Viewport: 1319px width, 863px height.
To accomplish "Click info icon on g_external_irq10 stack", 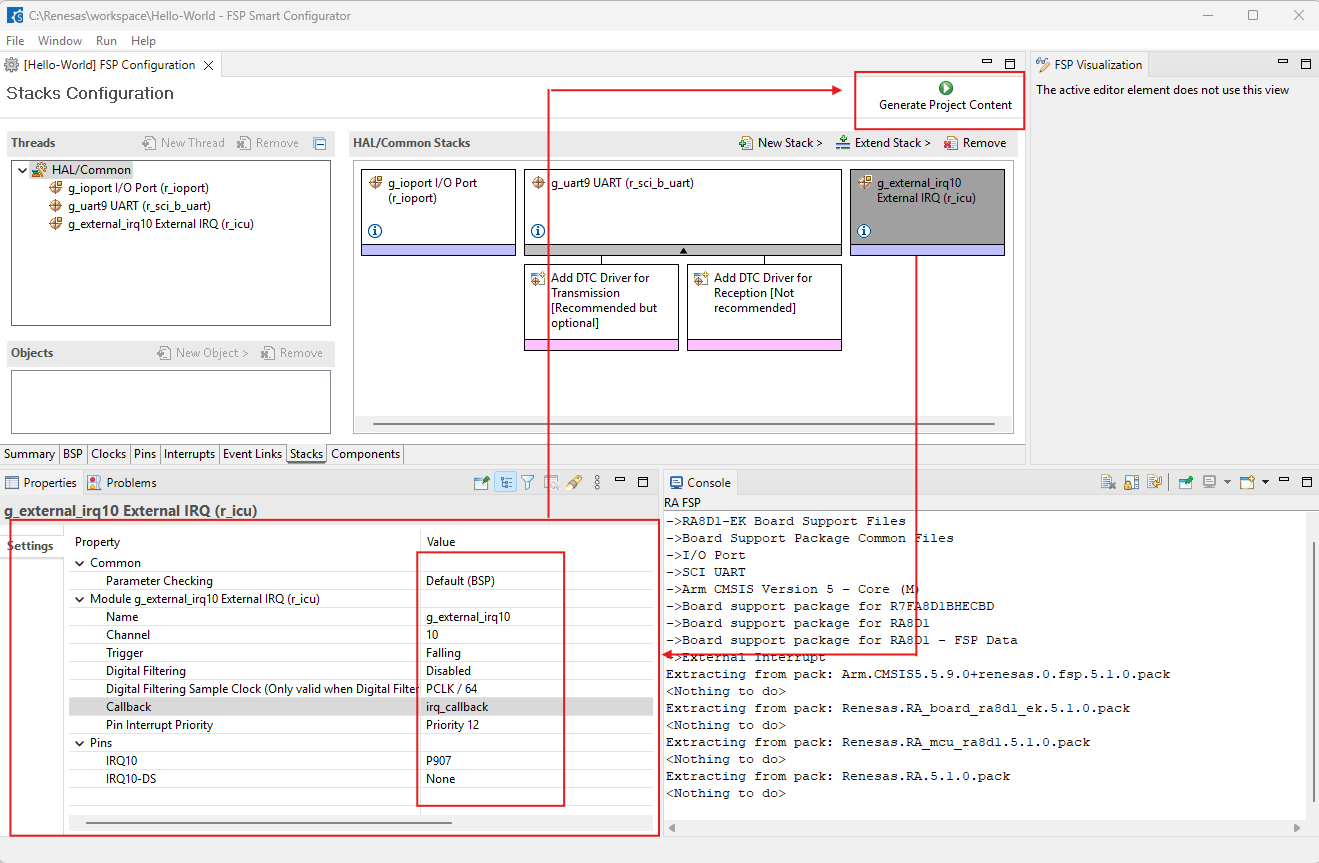I will [x=864, y=231].
